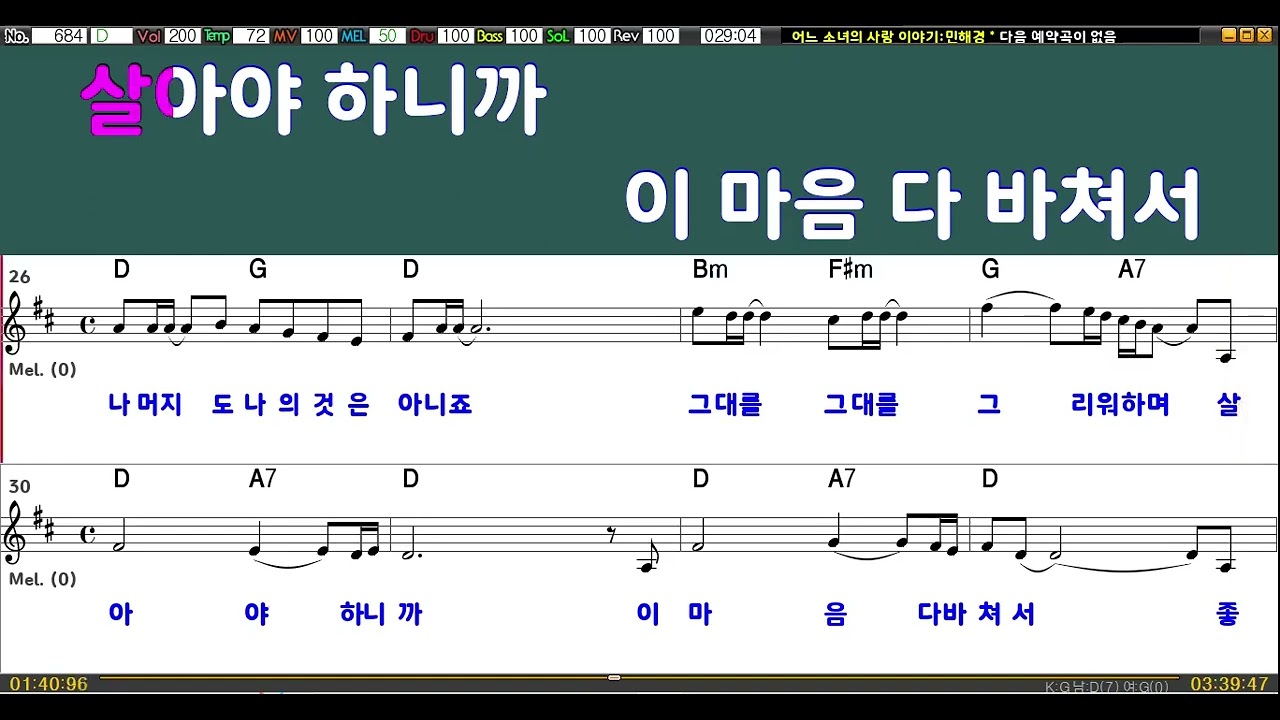Click the playback progress slider handle
1280x720 pixels.
click(614, 678)
